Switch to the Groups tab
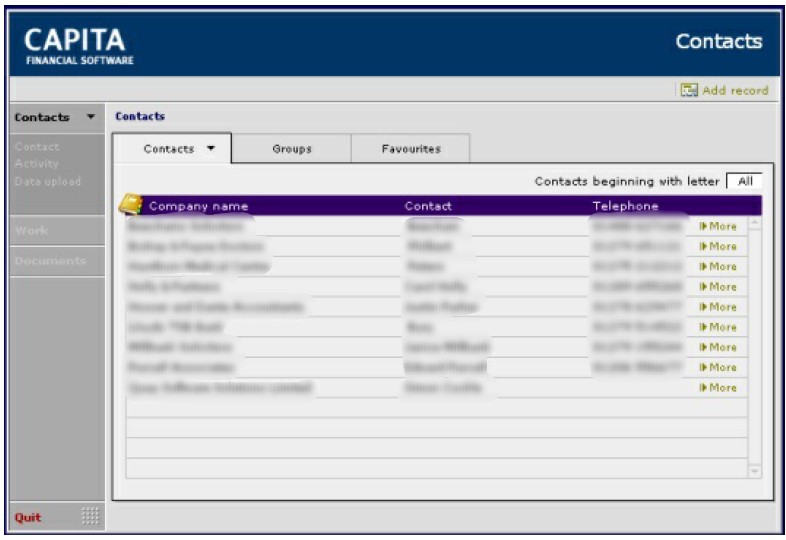Image resolution: width=786 pixels, height=540 pixels. [292, 149]
